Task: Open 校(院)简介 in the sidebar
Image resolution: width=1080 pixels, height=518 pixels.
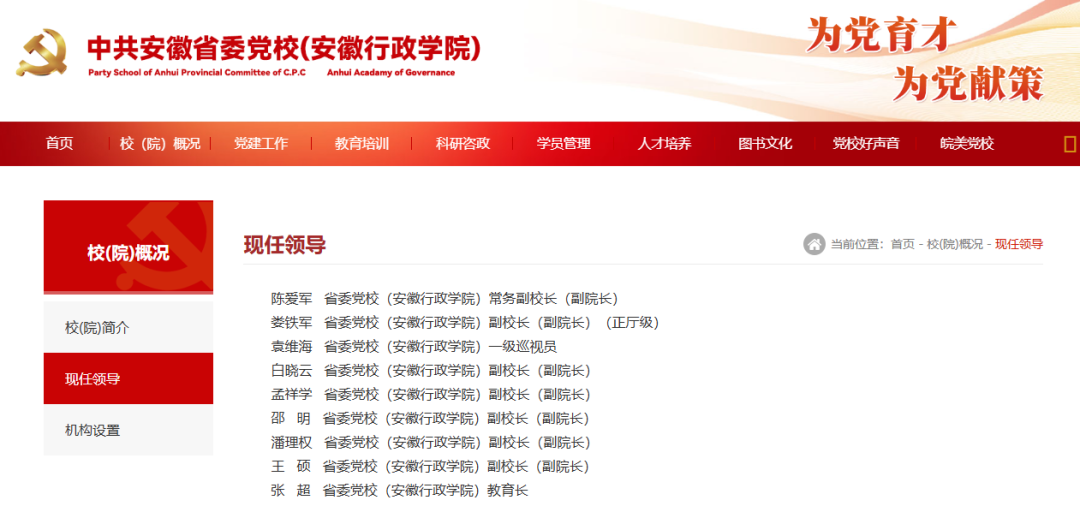Action: 128,328
